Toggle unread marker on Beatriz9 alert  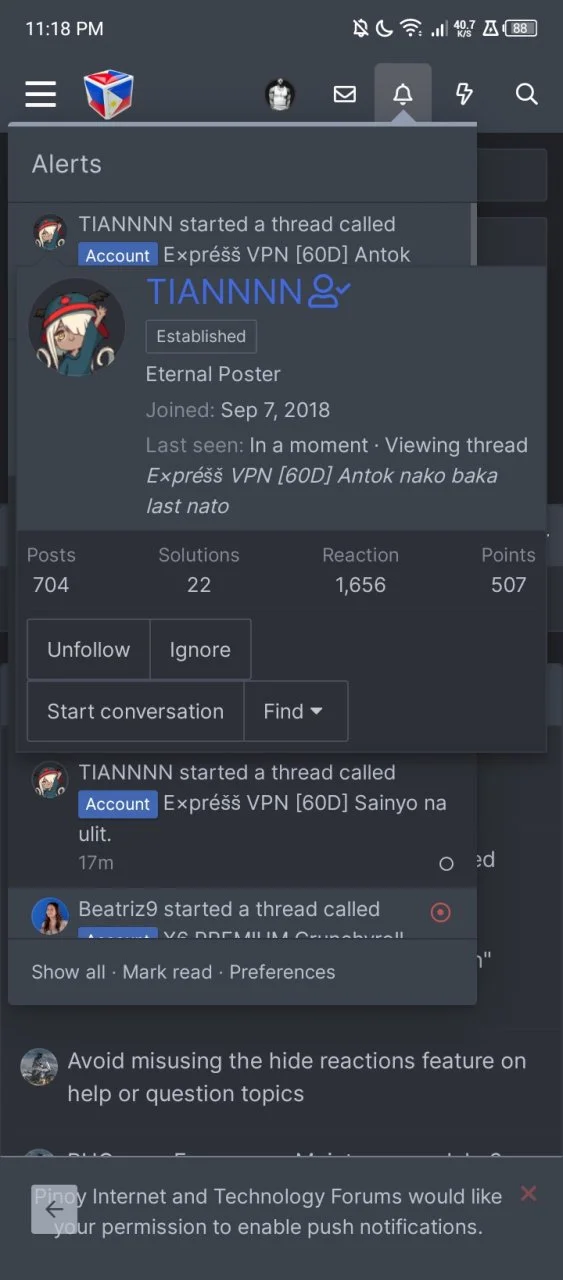[x=440, y=912]
